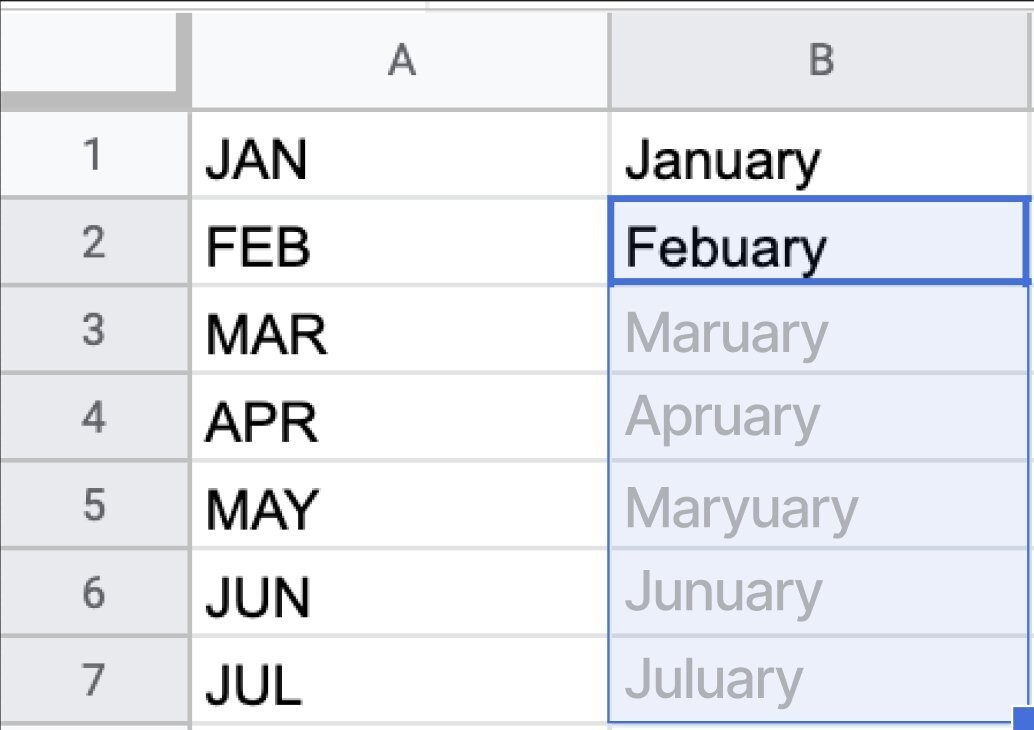Select column B header
Image resolution: width=1034 pixels, height=730 pixels.
[820, 60]
